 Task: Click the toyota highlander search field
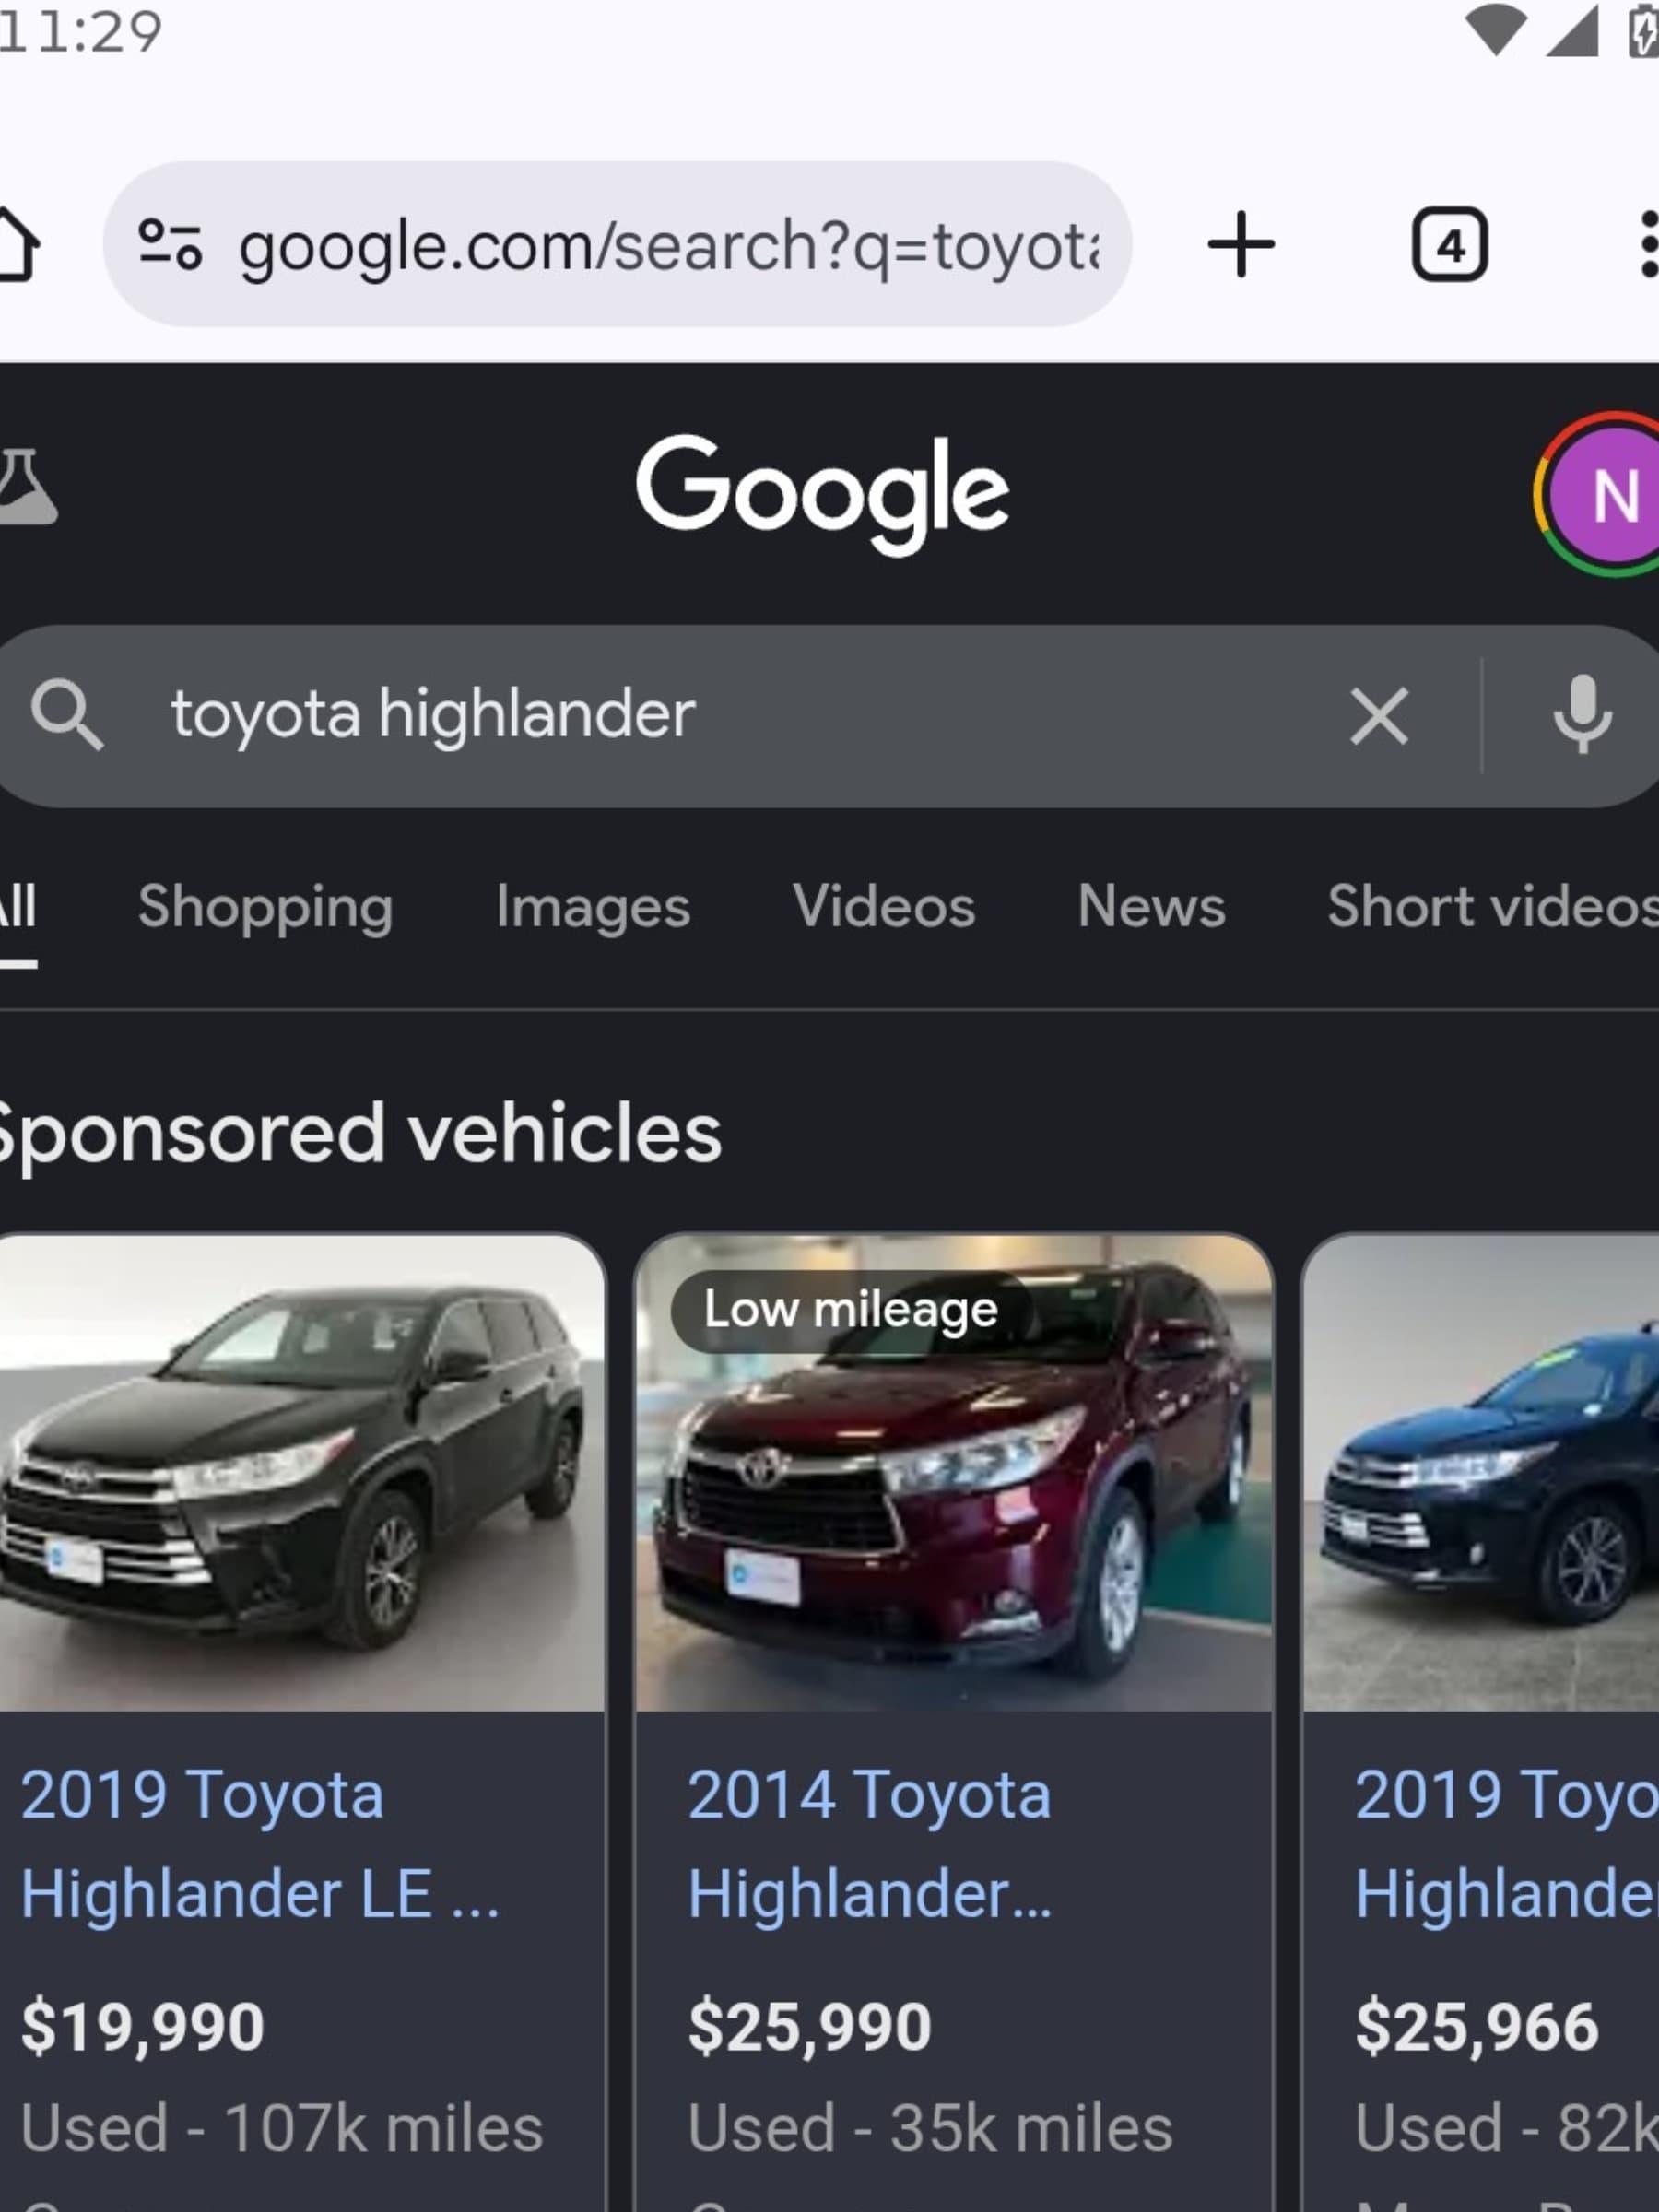click(x=700, y=715)
